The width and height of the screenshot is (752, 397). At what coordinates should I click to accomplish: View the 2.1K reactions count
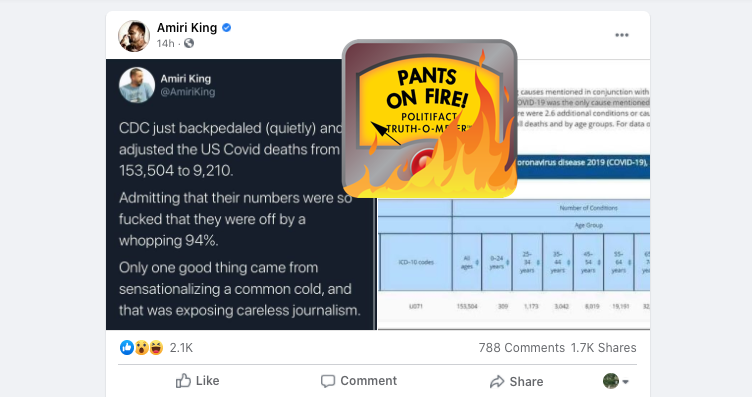tap(181, 348)
